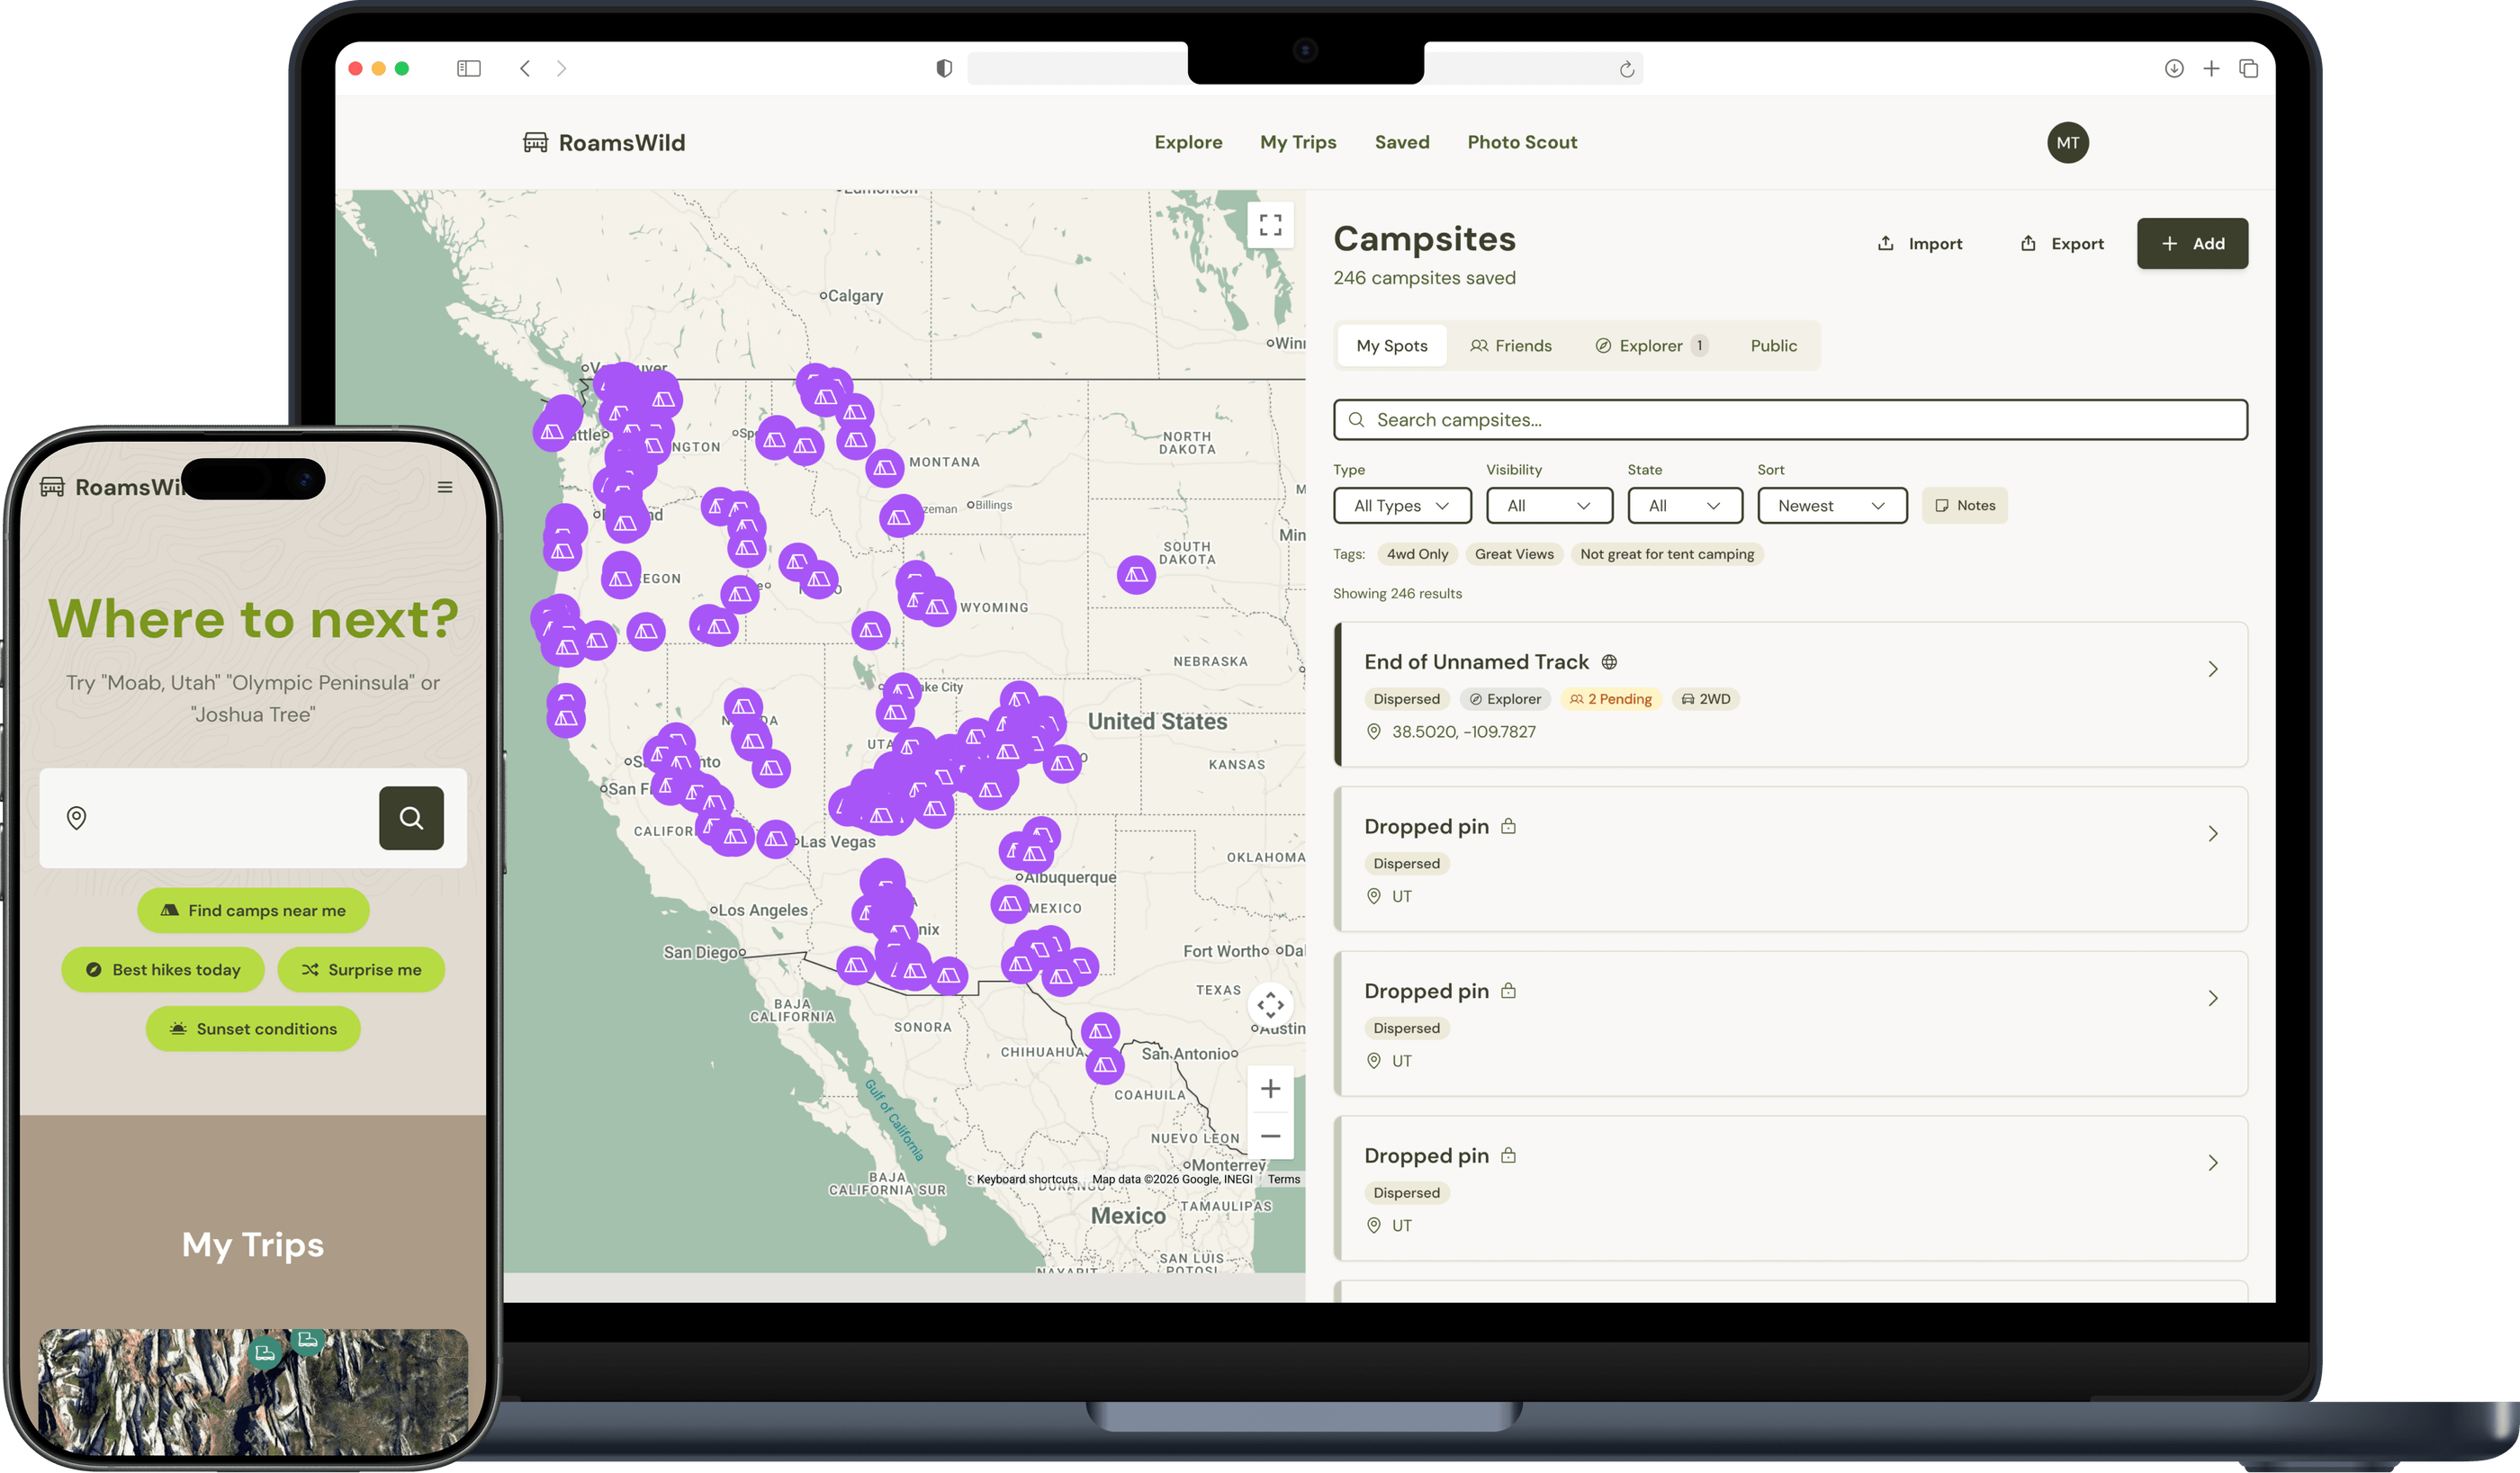Viewport: 2520px width, 1473px height.
Task: Open the Saved navigation item
Action: pyautogui.click(x=1402, y=142)
